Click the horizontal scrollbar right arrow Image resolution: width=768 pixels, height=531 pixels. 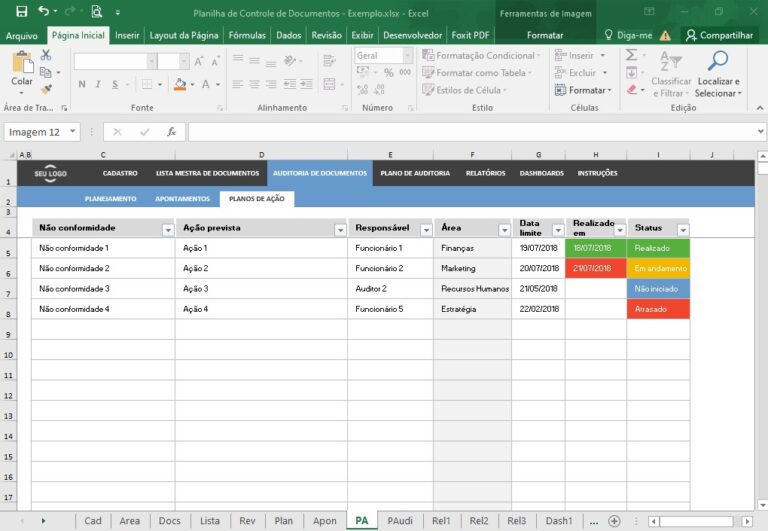pos(747,521)
